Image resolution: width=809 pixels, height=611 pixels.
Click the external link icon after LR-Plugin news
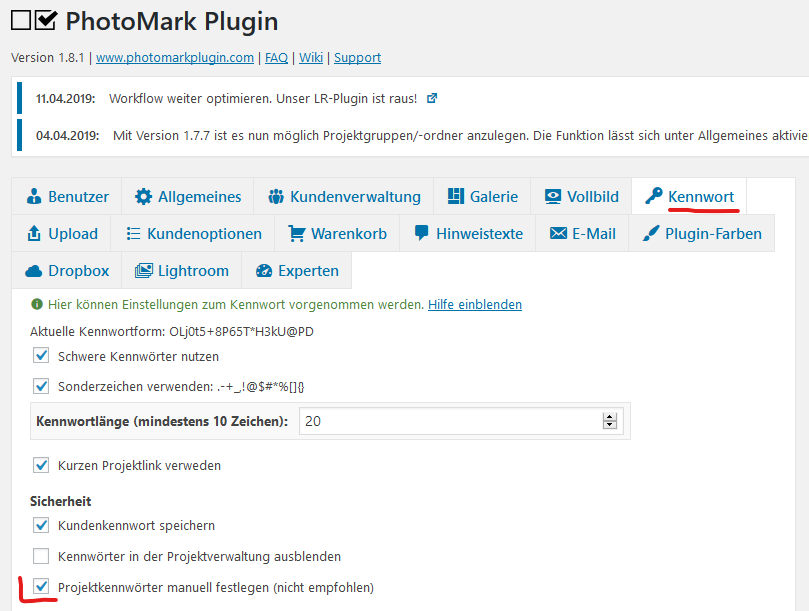point(432,99)
